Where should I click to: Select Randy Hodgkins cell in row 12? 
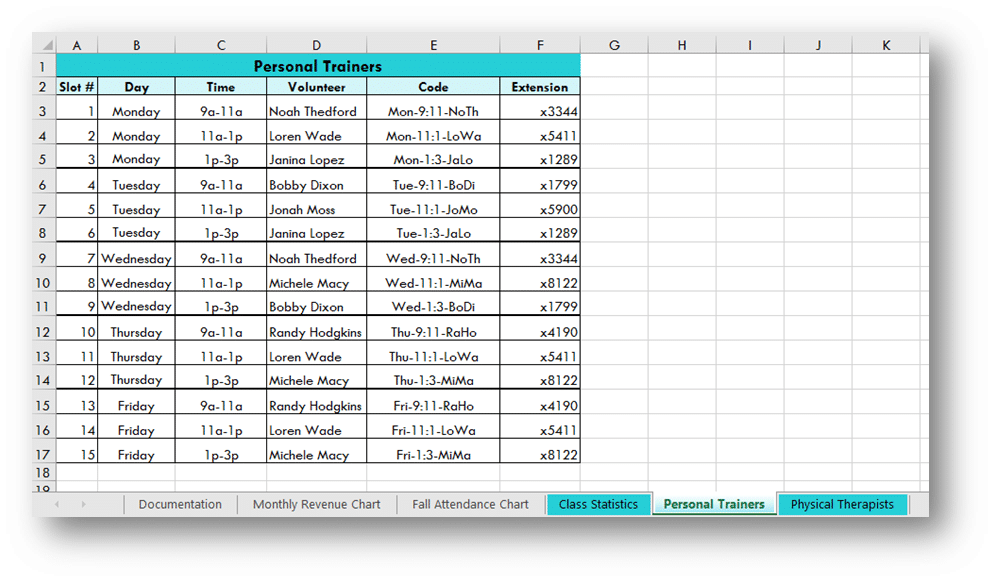click(316, 328)
